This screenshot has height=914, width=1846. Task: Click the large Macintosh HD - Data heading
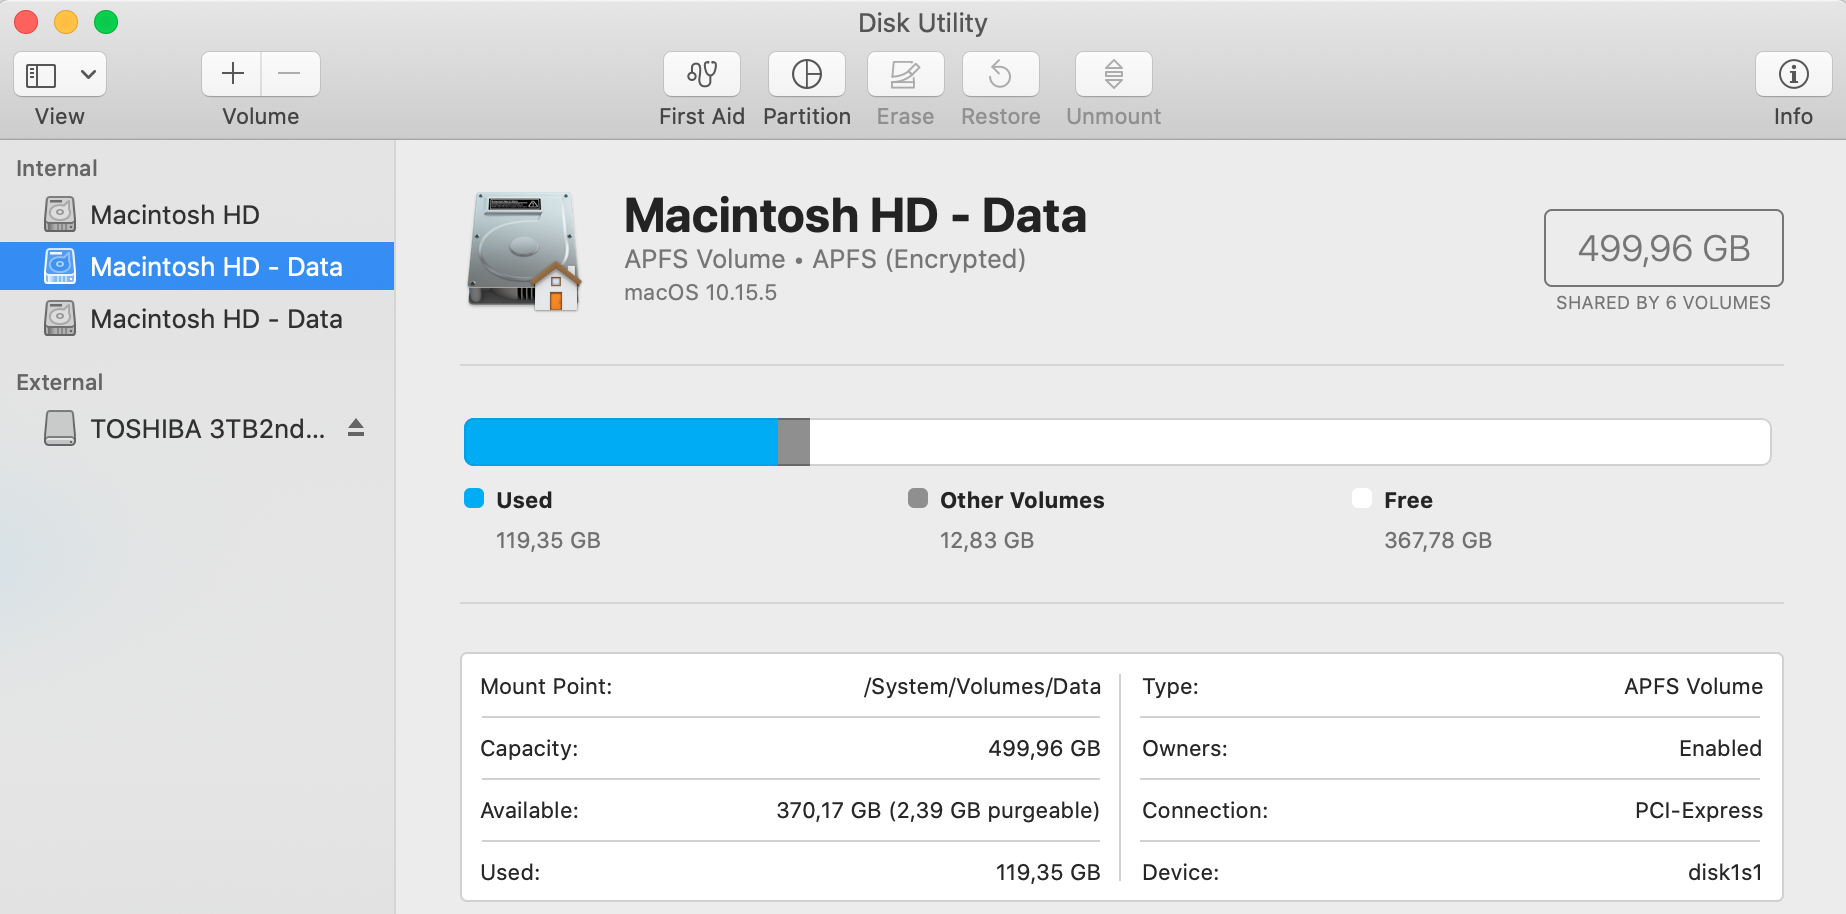click(x=855, y=215)
